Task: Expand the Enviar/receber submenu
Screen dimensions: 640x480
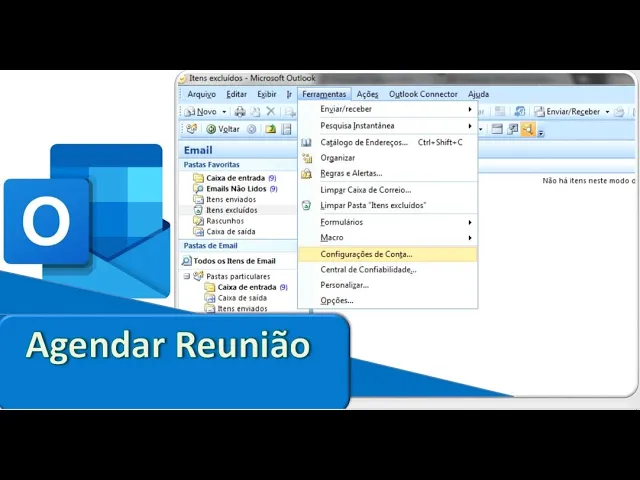Action: (x=388, y=109)
